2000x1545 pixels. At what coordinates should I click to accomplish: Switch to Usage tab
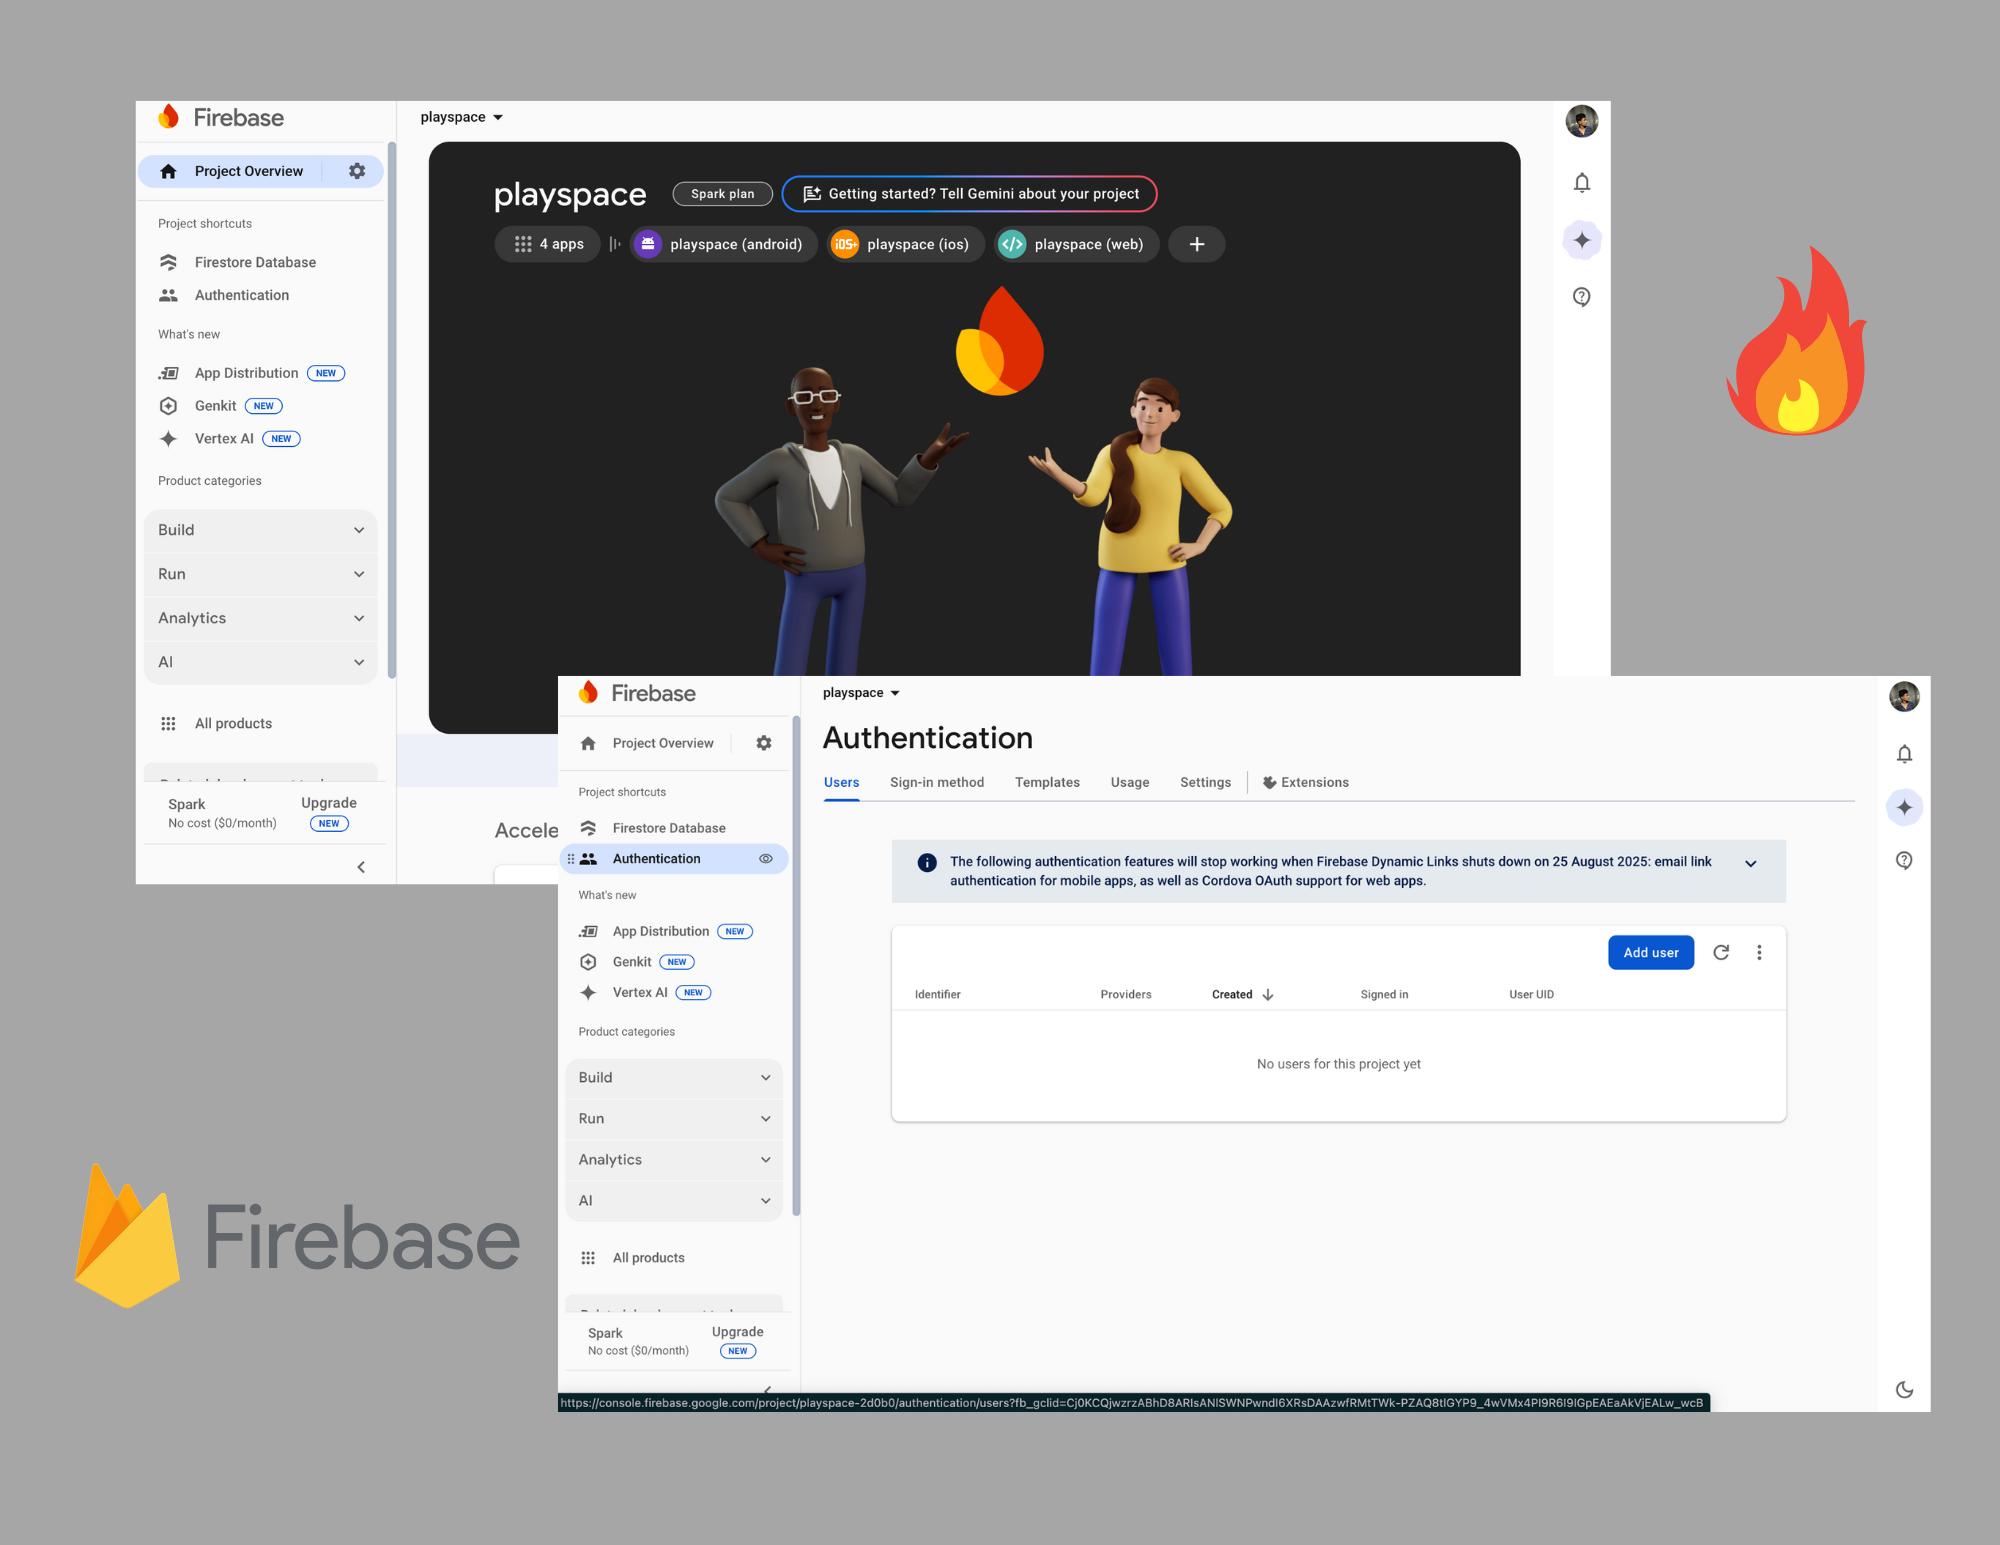coord(1130,783)
